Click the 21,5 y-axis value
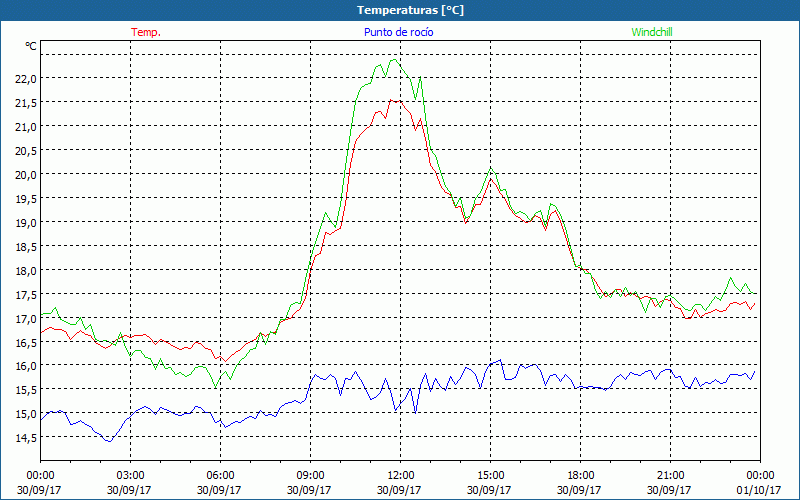The width and height of the screenshot is (800, 500). [x=26, y=103]
